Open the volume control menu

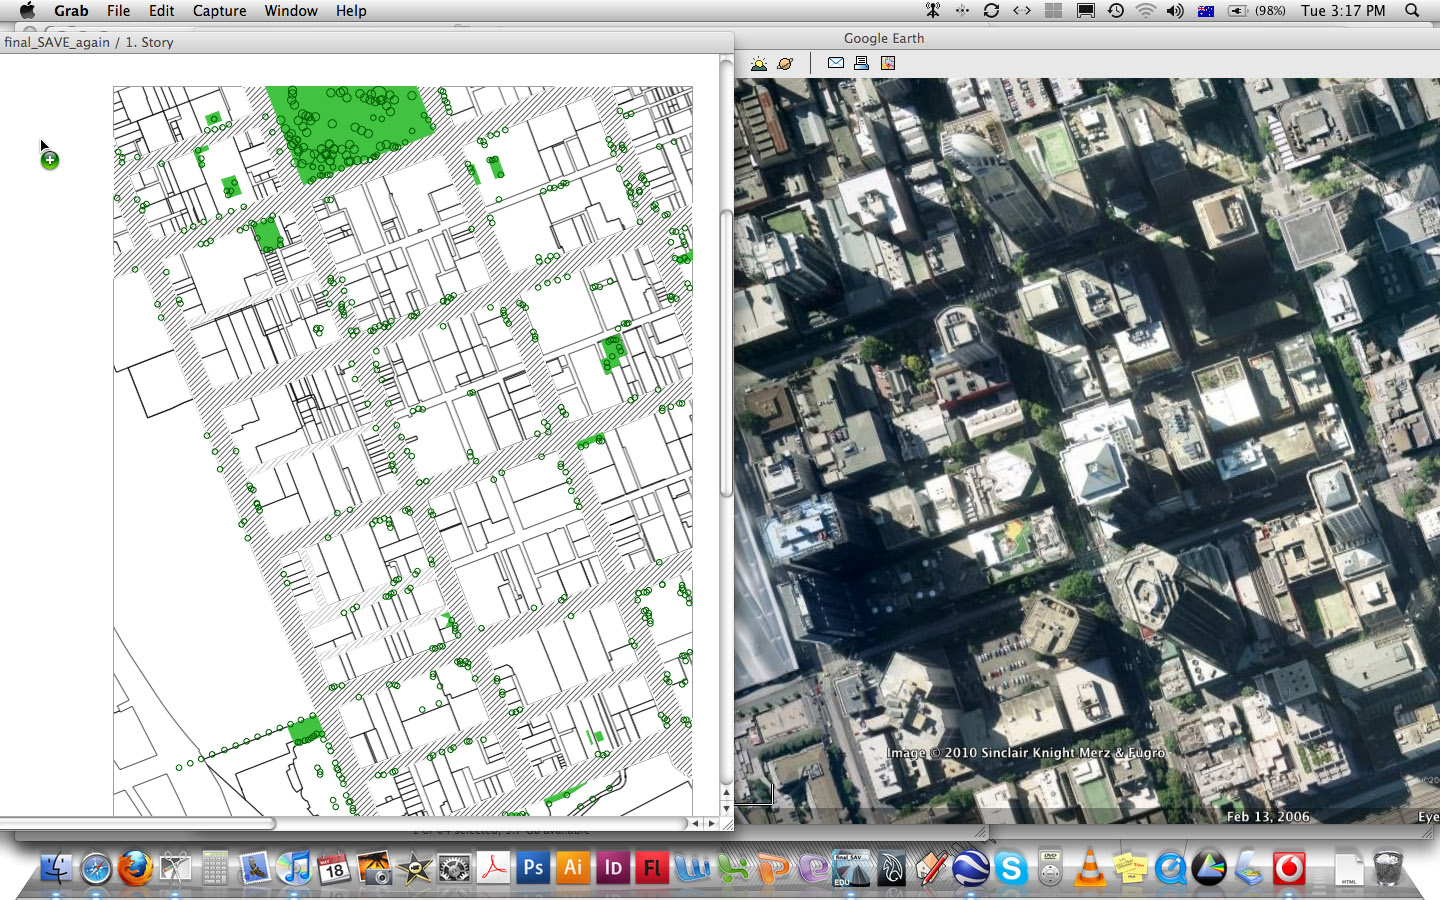click(1174, 11)
